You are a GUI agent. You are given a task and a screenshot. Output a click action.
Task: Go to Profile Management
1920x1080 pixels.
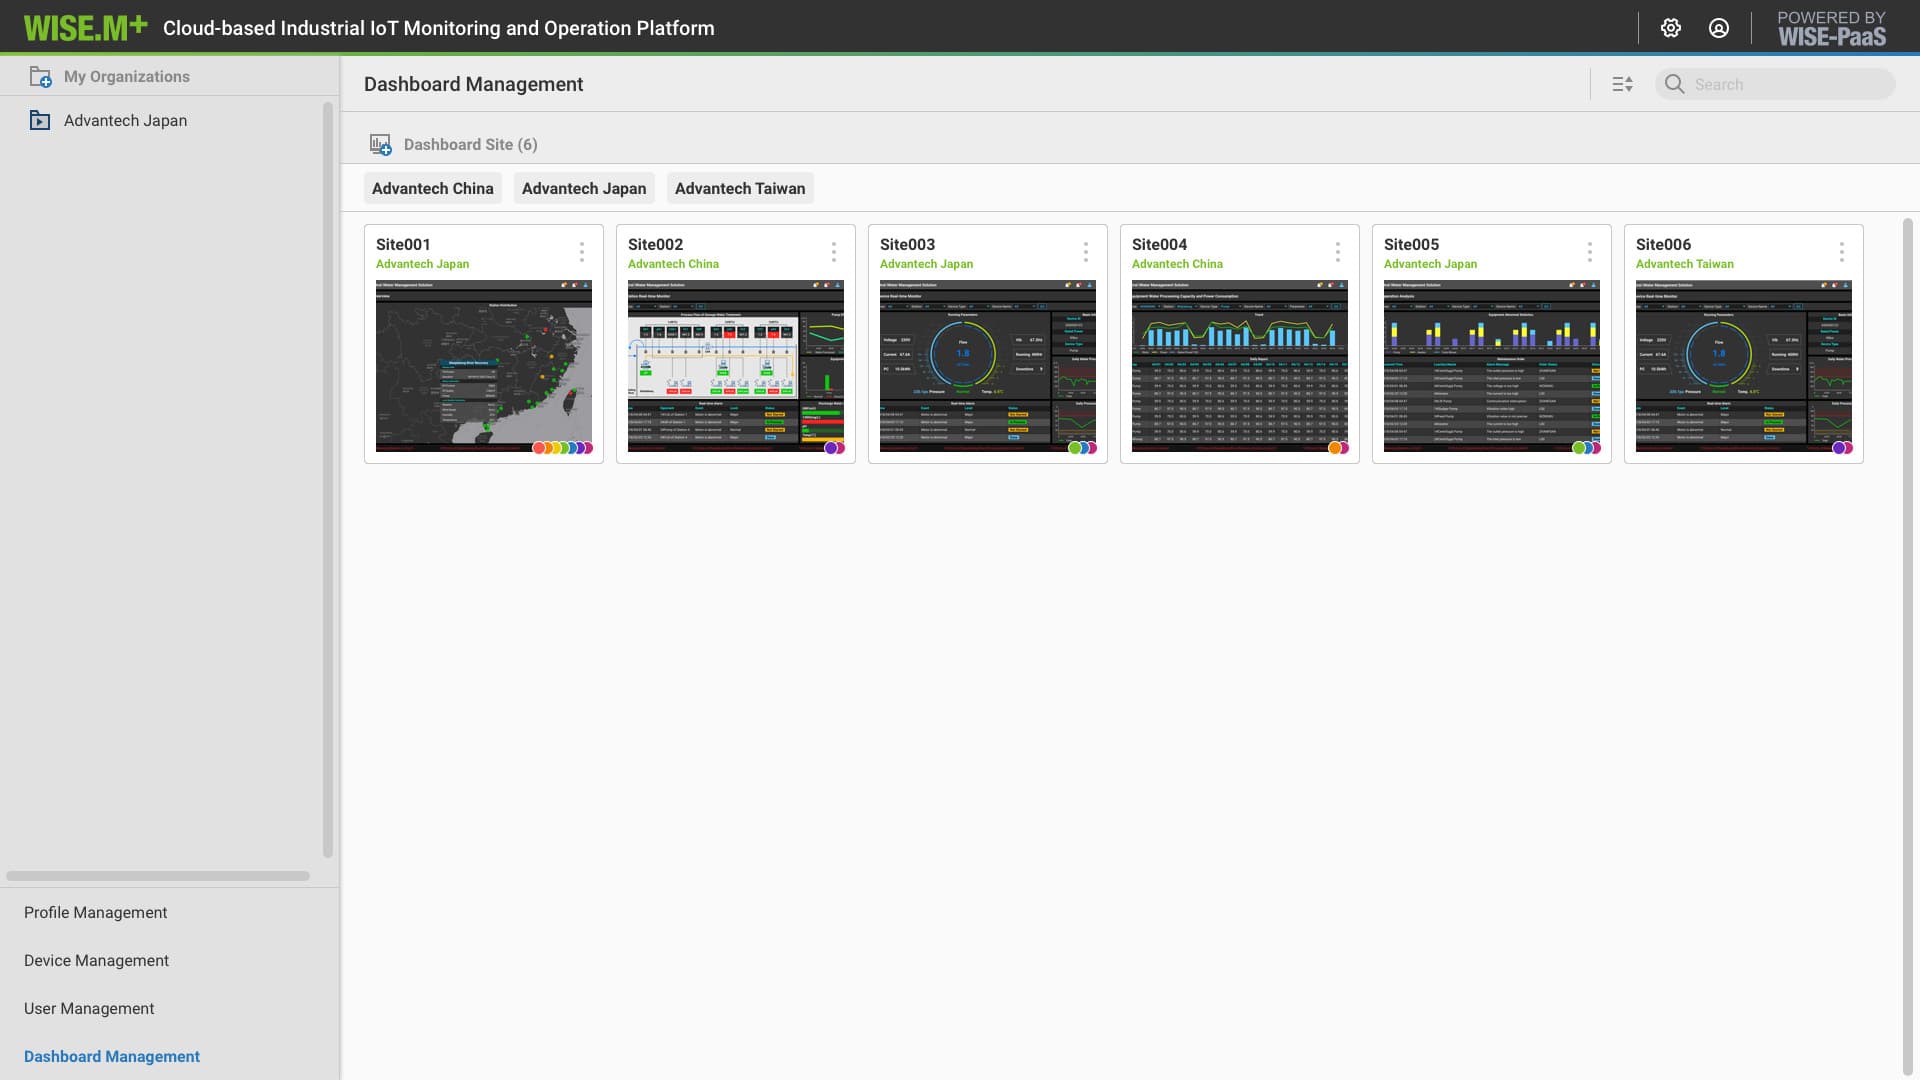click(95, 913)
